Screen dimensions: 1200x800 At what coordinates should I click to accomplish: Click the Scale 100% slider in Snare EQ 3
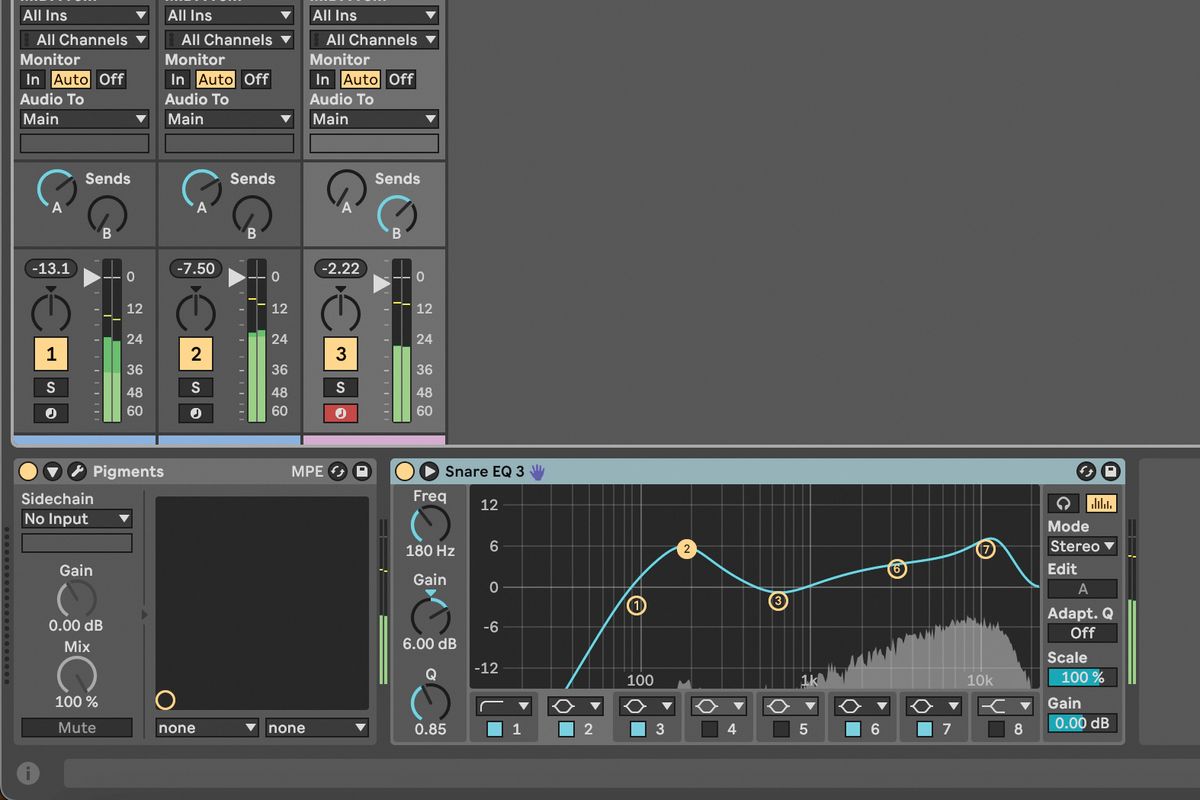[1082, 677]
